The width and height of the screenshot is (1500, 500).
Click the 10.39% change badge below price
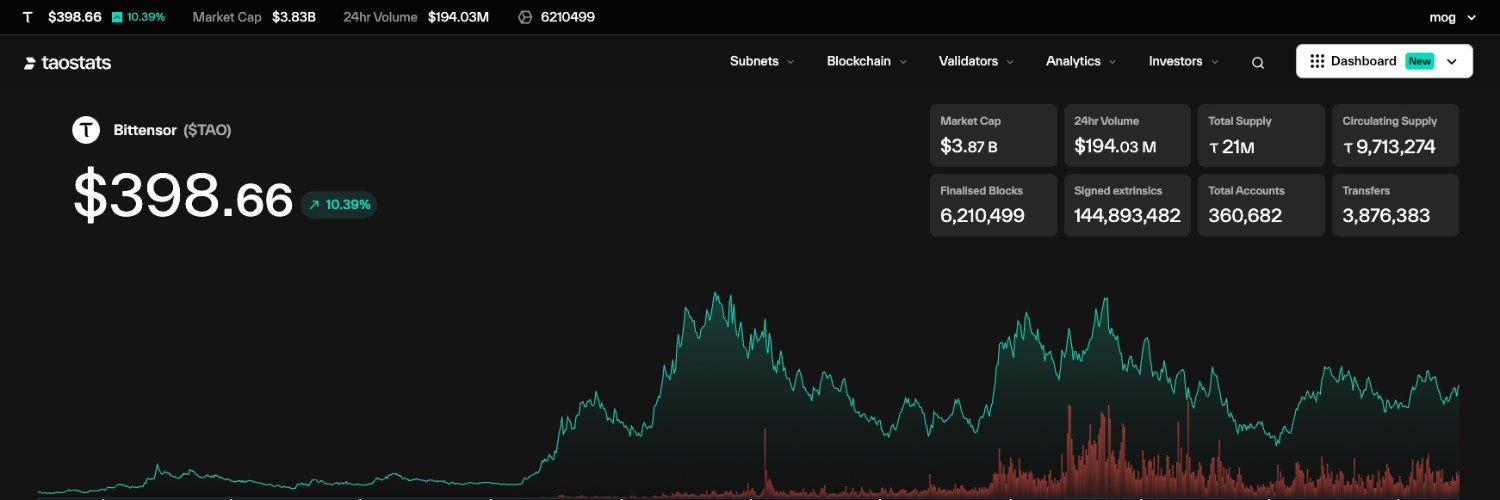click(339, 204)
